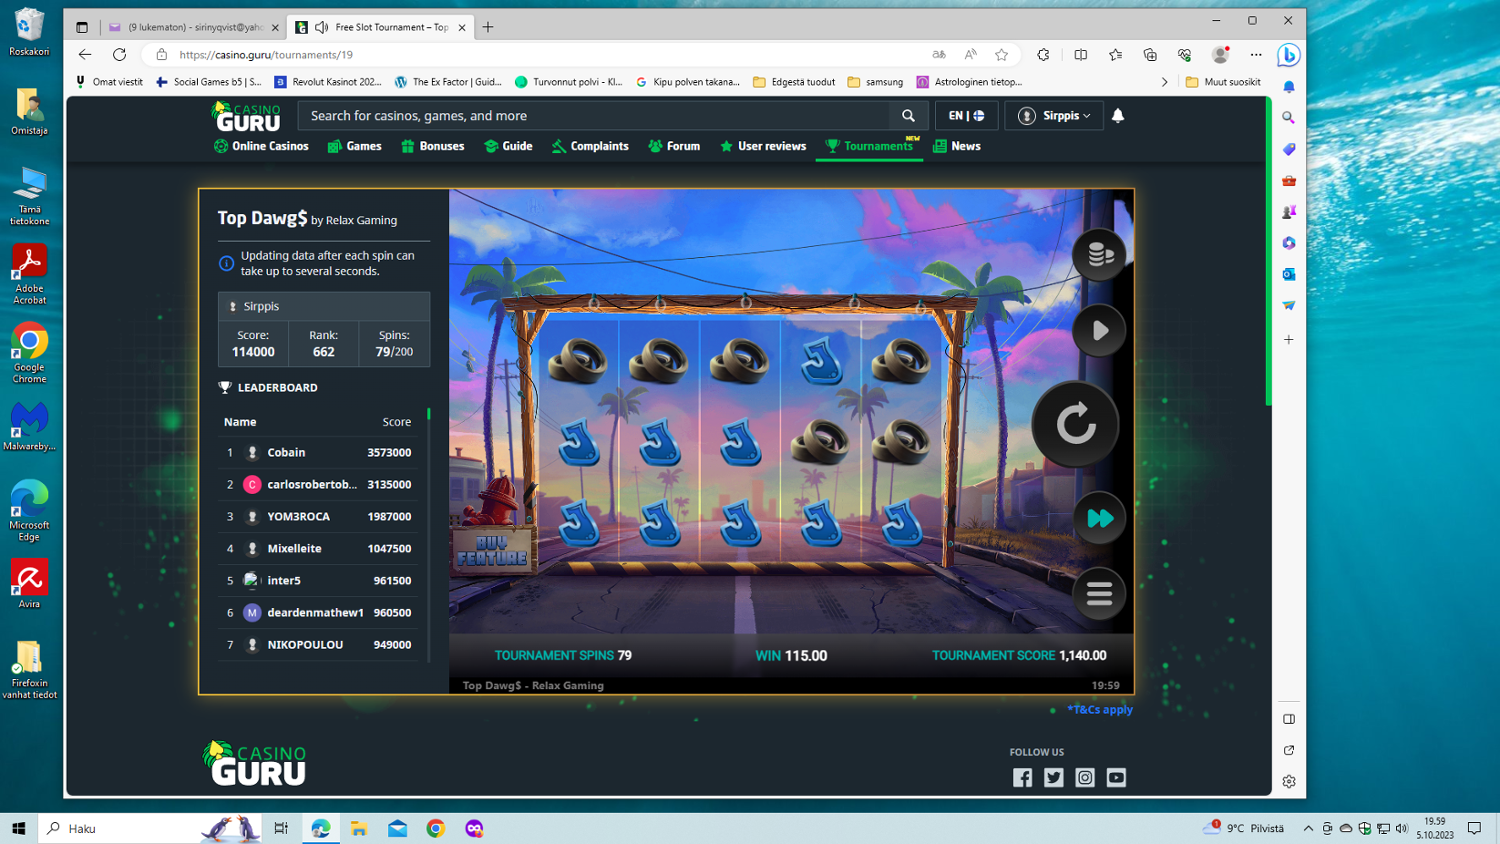Open browser extensions puzzle icon
The width and height of the screenshot is (1500, 844).
(1043, 55)
